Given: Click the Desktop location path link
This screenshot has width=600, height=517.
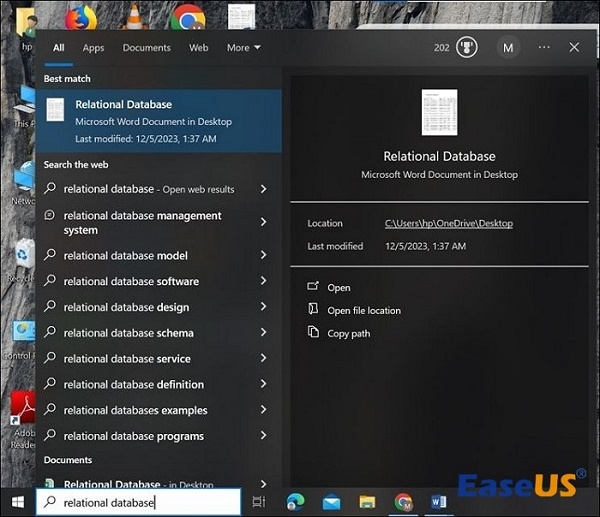Looking at the screenshot, I should (448, 223).
